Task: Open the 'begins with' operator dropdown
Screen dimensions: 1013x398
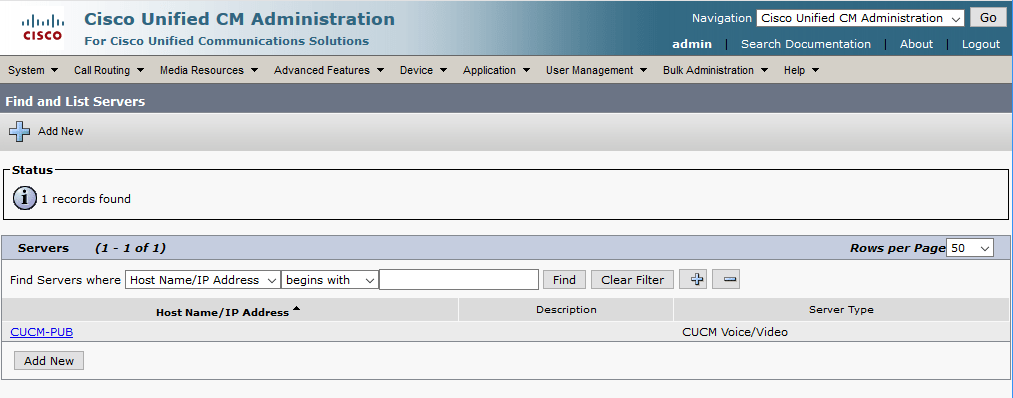Action: (x=329, y=280)
